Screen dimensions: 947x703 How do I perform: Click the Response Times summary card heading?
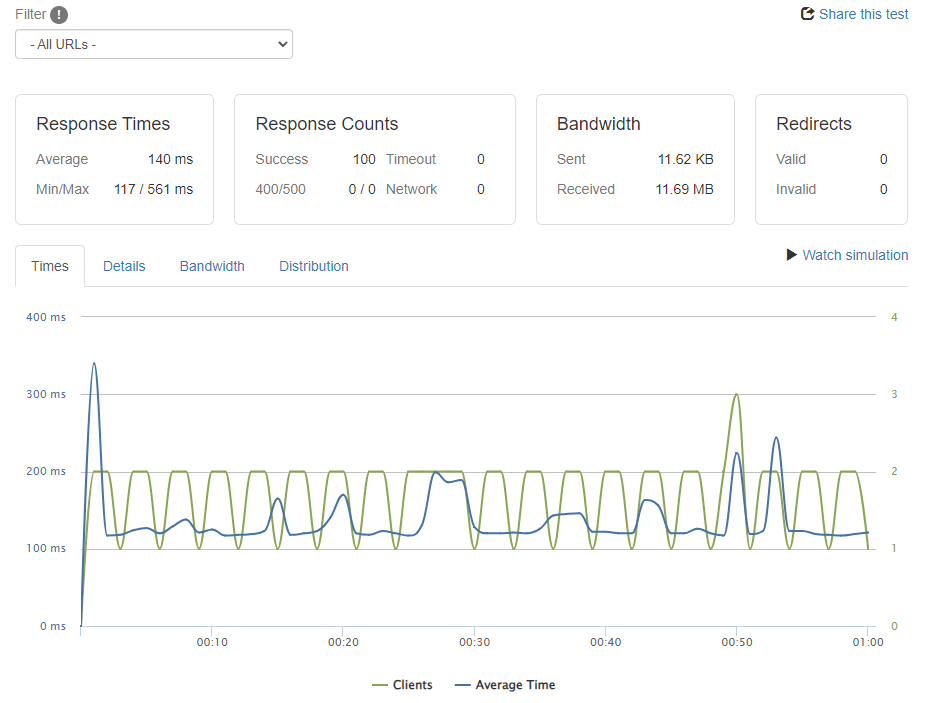[x=103, y=124]
